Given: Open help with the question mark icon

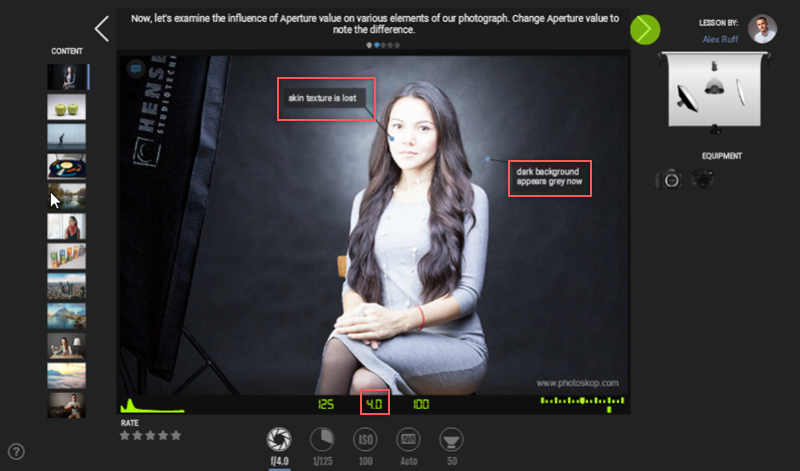Looking at the screenshot, I should [16, 452].
